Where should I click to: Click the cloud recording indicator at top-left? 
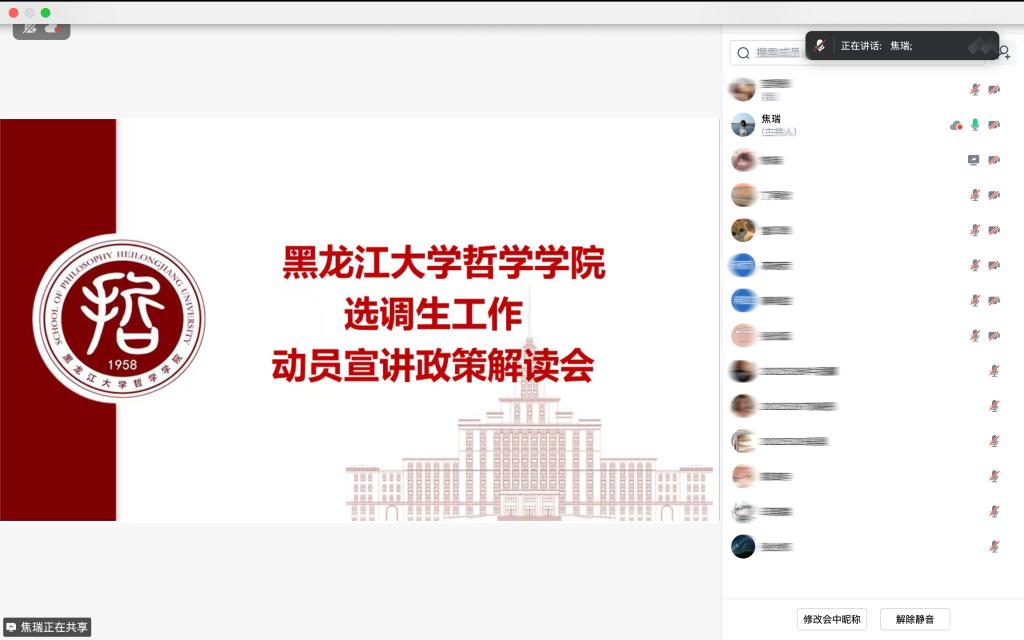click(x=54, y=29)
